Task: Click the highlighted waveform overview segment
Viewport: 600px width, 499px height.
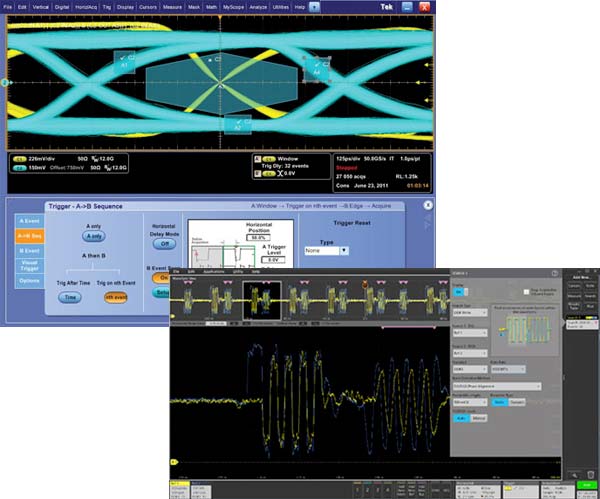Action: (262, 298)
